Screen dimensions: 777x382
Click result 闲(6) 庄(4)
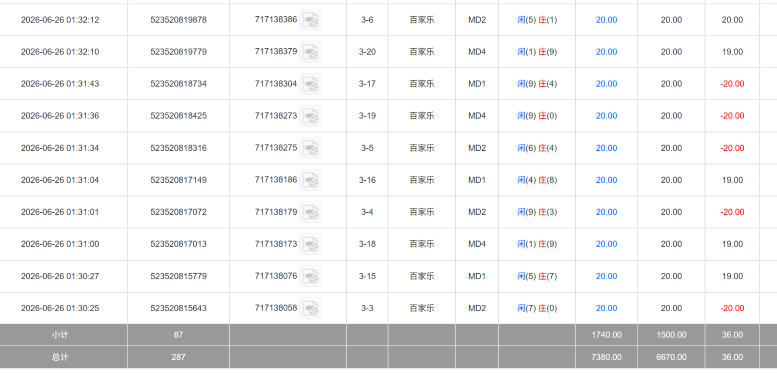[537, 148]
